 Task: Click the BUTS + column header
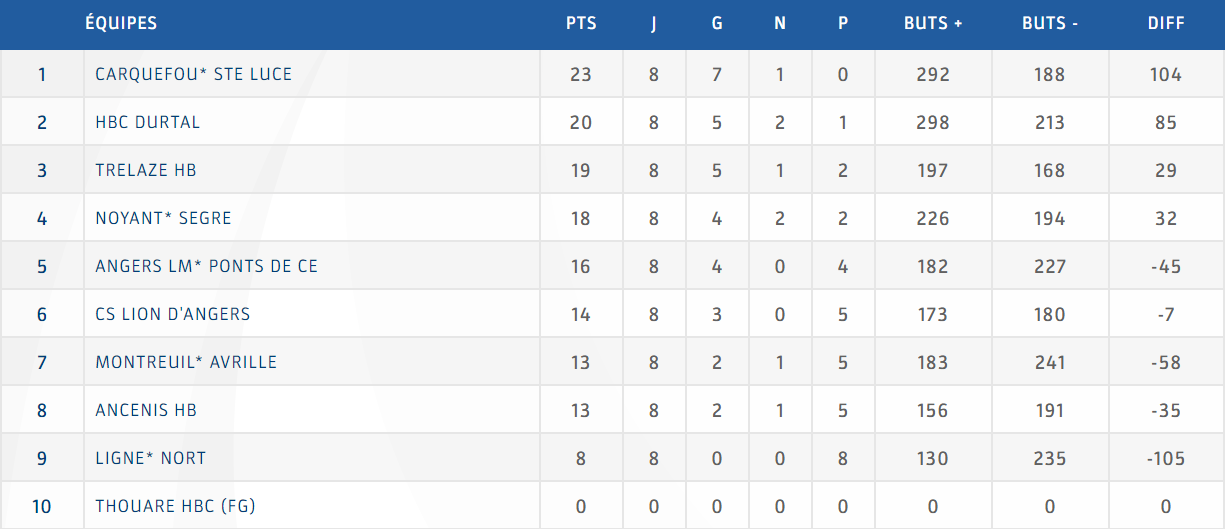coord(933,23)
